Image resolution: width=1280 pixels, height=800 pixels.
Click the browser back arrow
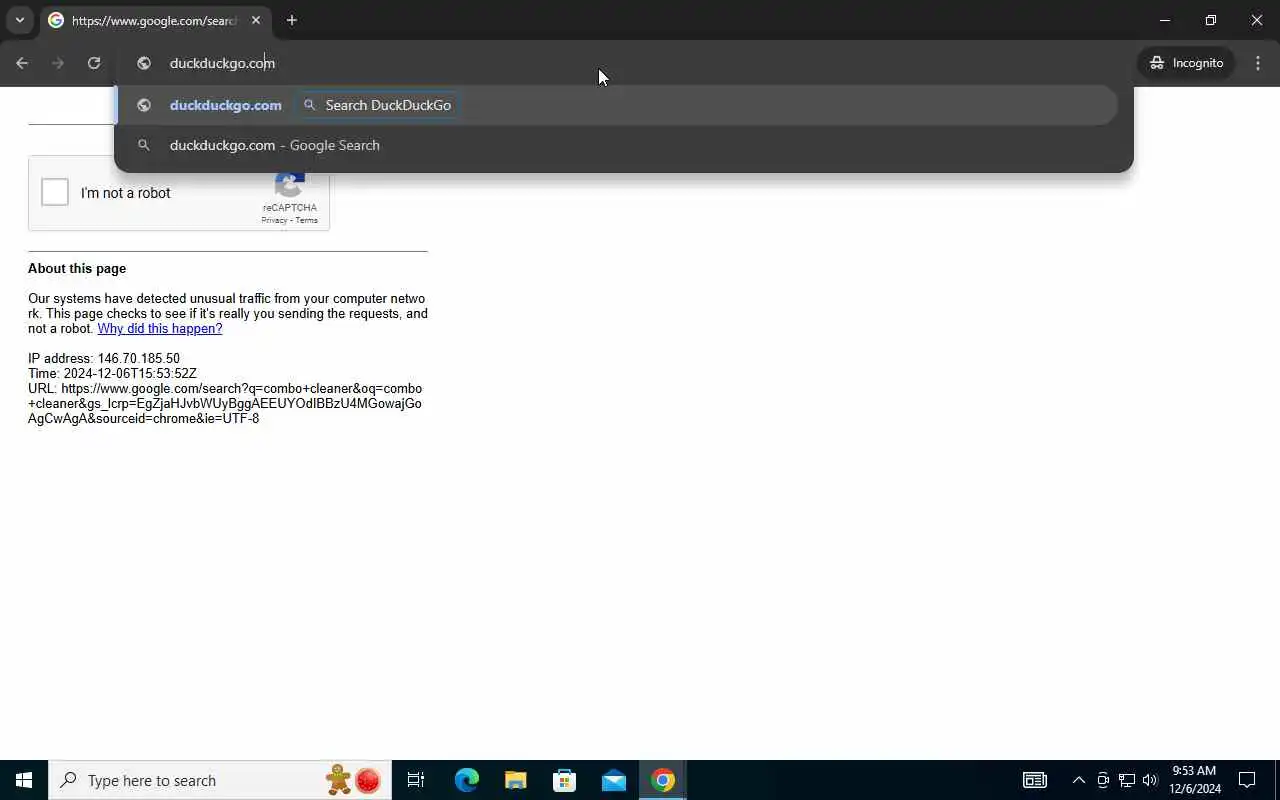(x=22, y=63)
